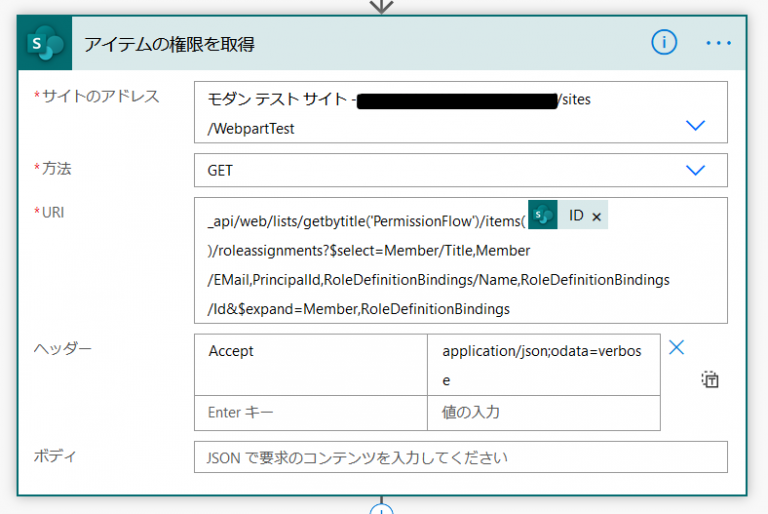Switch headers to text mode
This screenshot has height=514, width=768.
(x=710, y=379)
